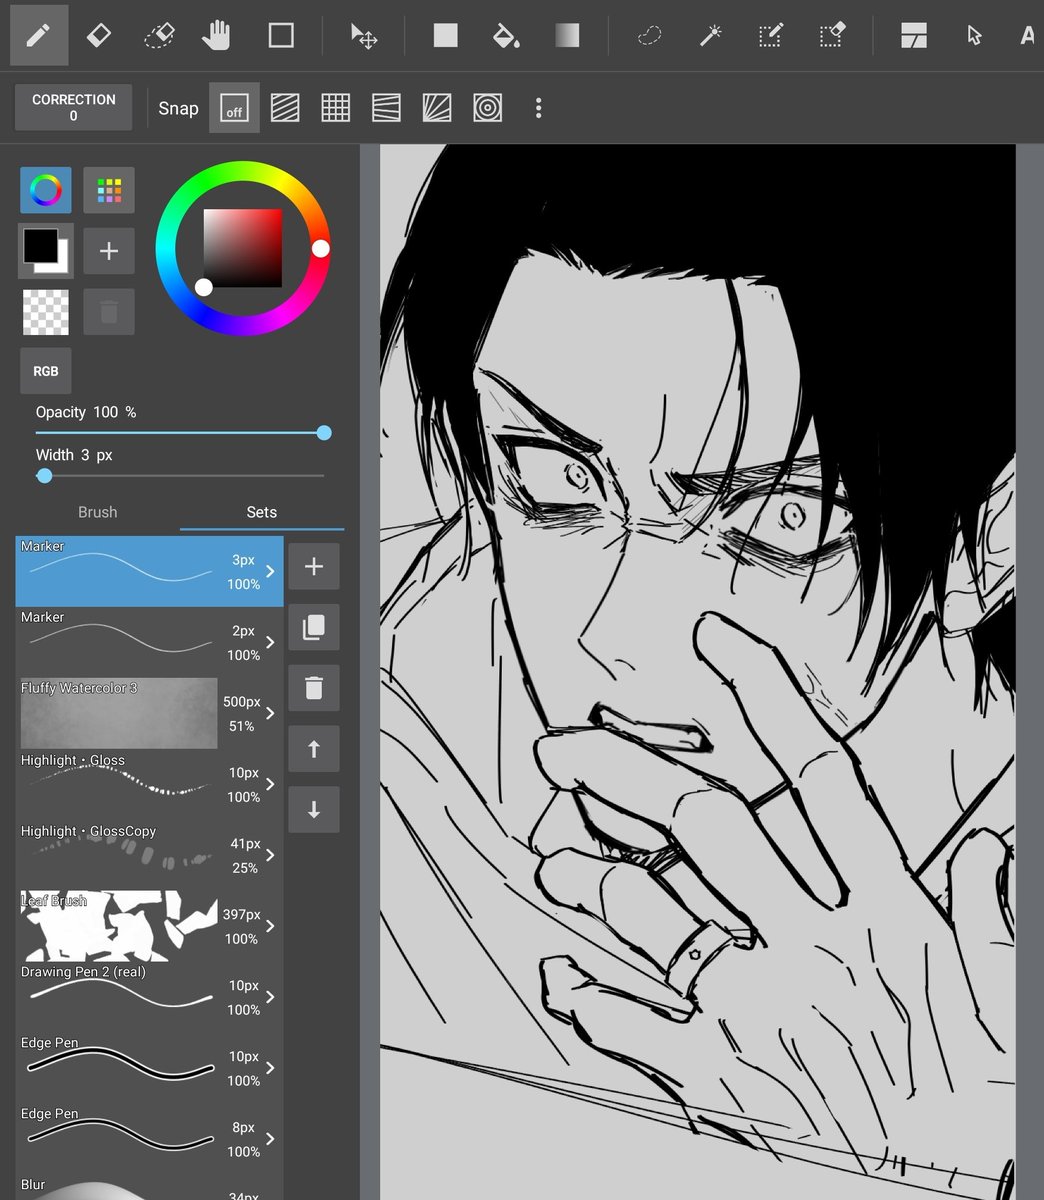Click the hue ring of the color wheel
The image size is (1044, 1200).
pyautogui.click(x=242, y=169)
